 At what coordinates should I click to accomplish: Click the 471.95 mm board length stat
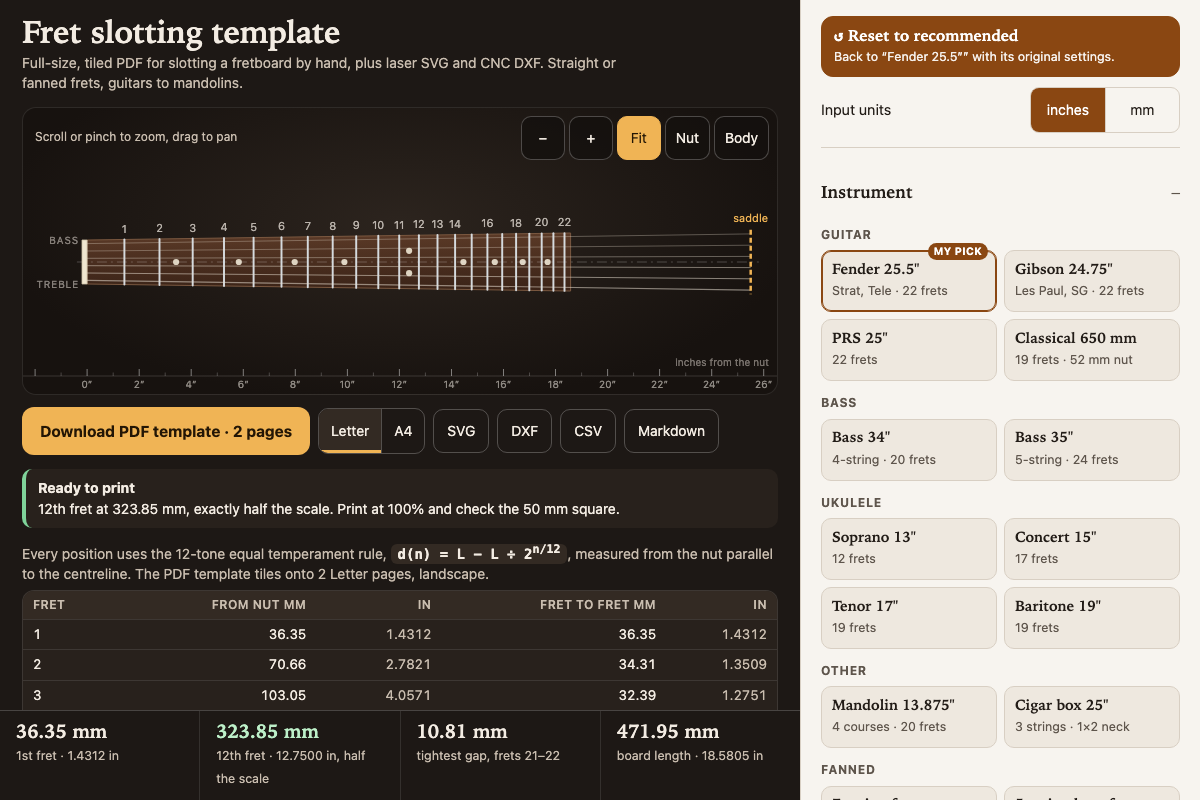click(x=700, y=755)
